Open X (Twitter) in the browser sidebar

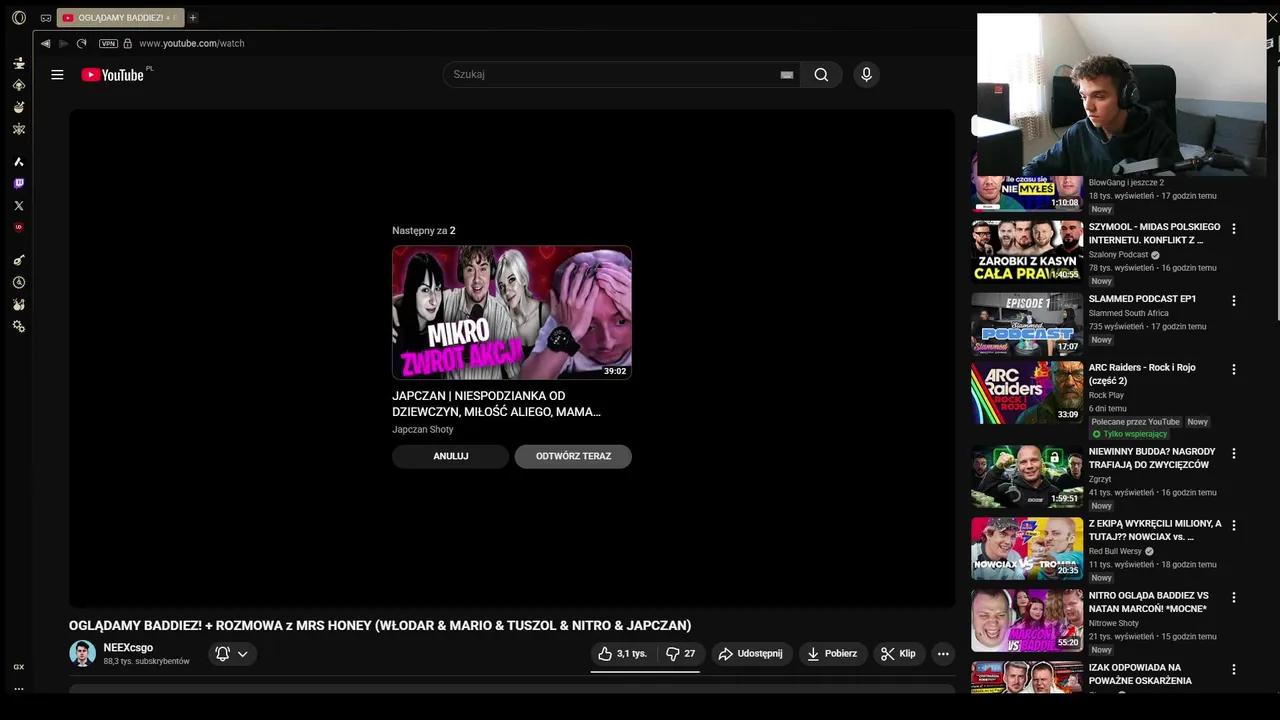(x=18, y=206)
